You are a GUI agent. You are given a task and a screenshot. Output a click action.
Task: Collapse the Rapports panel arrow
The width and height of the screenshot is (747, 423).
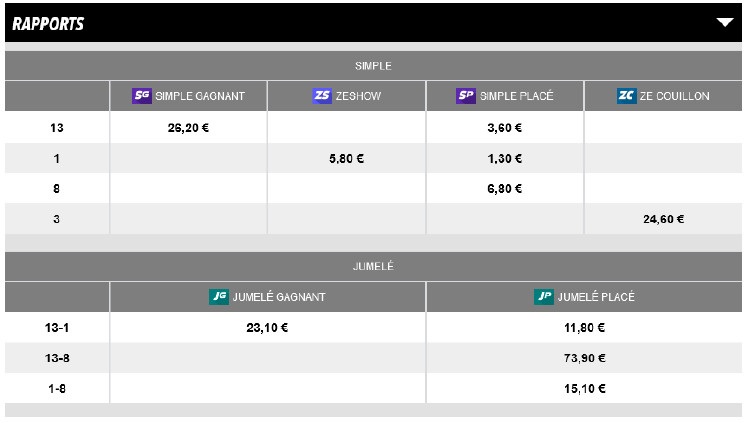point(725,23)
